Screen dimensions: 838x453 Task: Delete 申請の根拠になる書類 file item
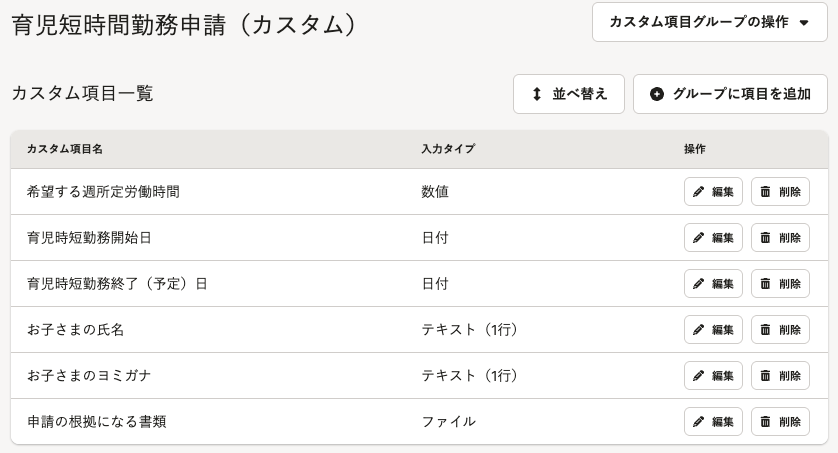780,421
